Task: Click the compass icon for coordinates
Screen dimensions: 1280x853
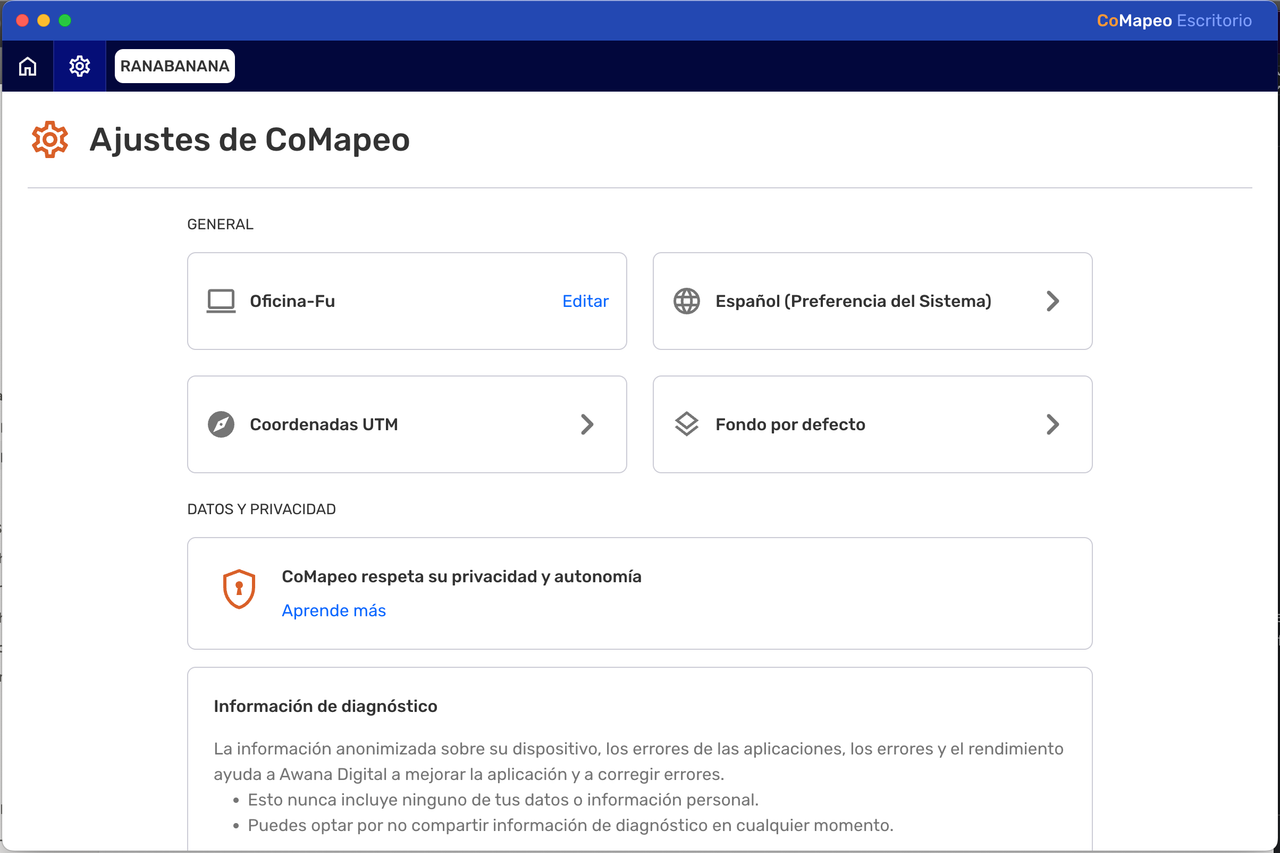Action: 221,424
